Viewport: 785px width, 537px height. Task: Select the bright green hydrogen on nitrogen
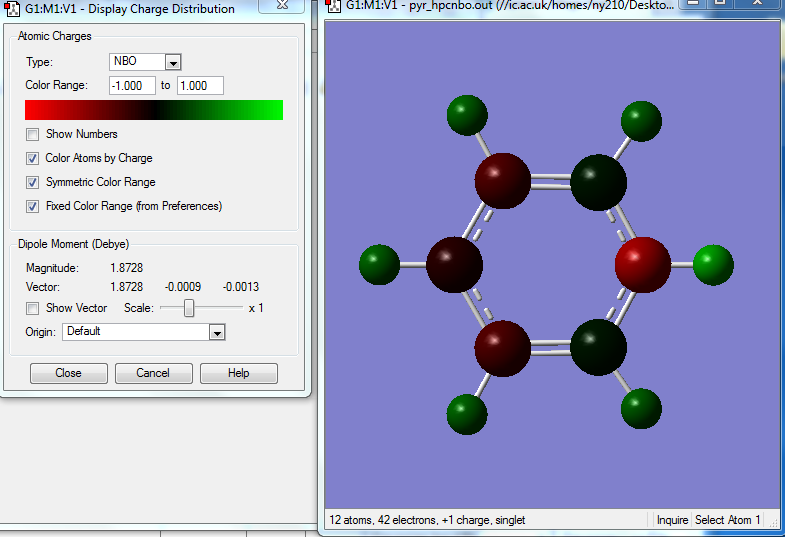pyautogui.click(x=712, y=265)
